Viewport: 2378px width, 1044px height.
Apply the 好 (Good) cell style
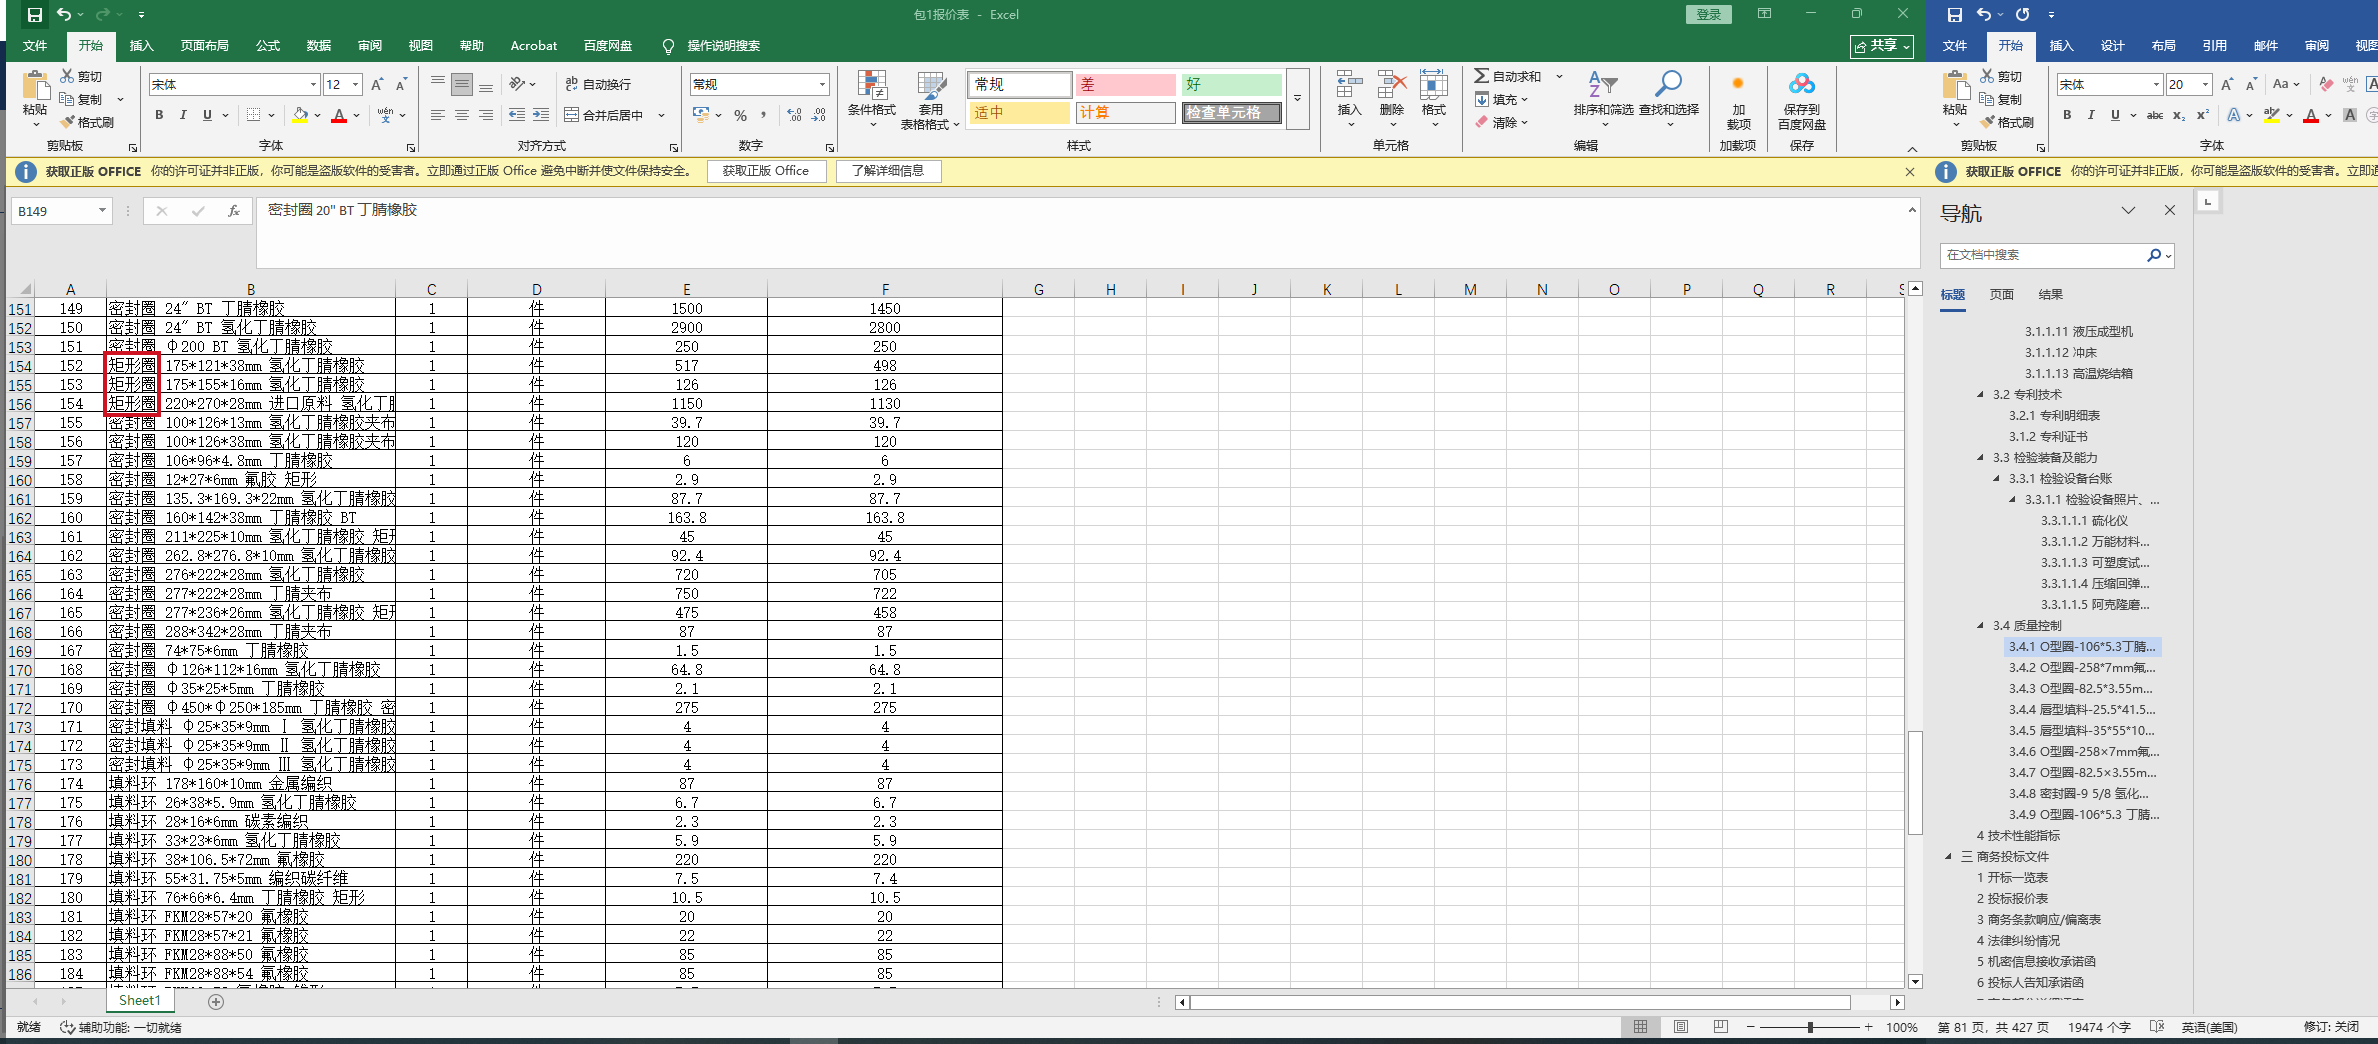(x=1231, y=85)
